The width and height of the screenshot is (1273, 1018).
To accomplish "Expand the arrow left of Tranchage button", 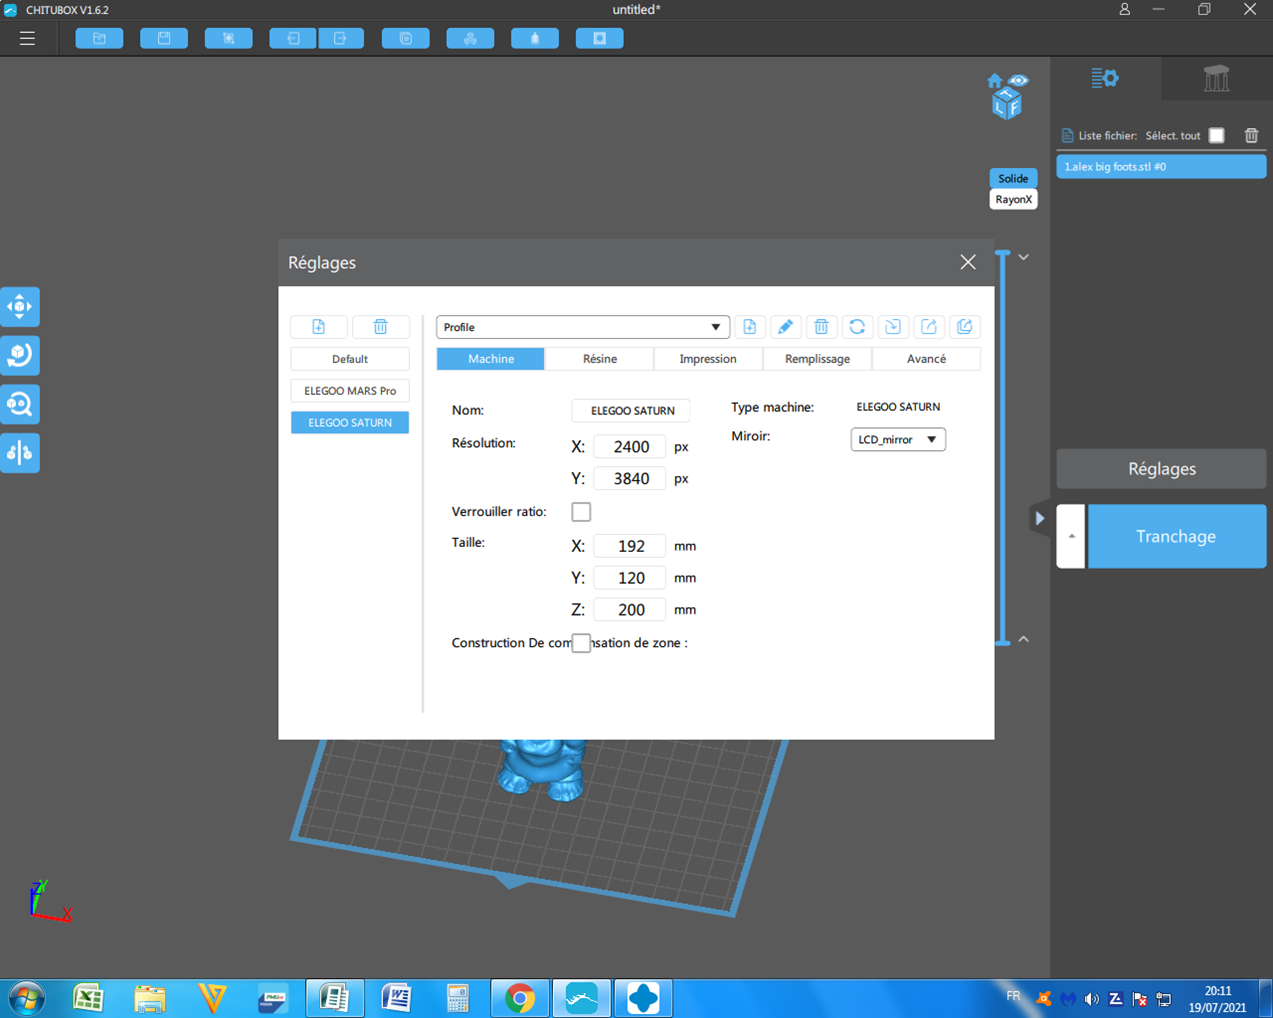I will pyautogui.click(x=1071, y=536).
